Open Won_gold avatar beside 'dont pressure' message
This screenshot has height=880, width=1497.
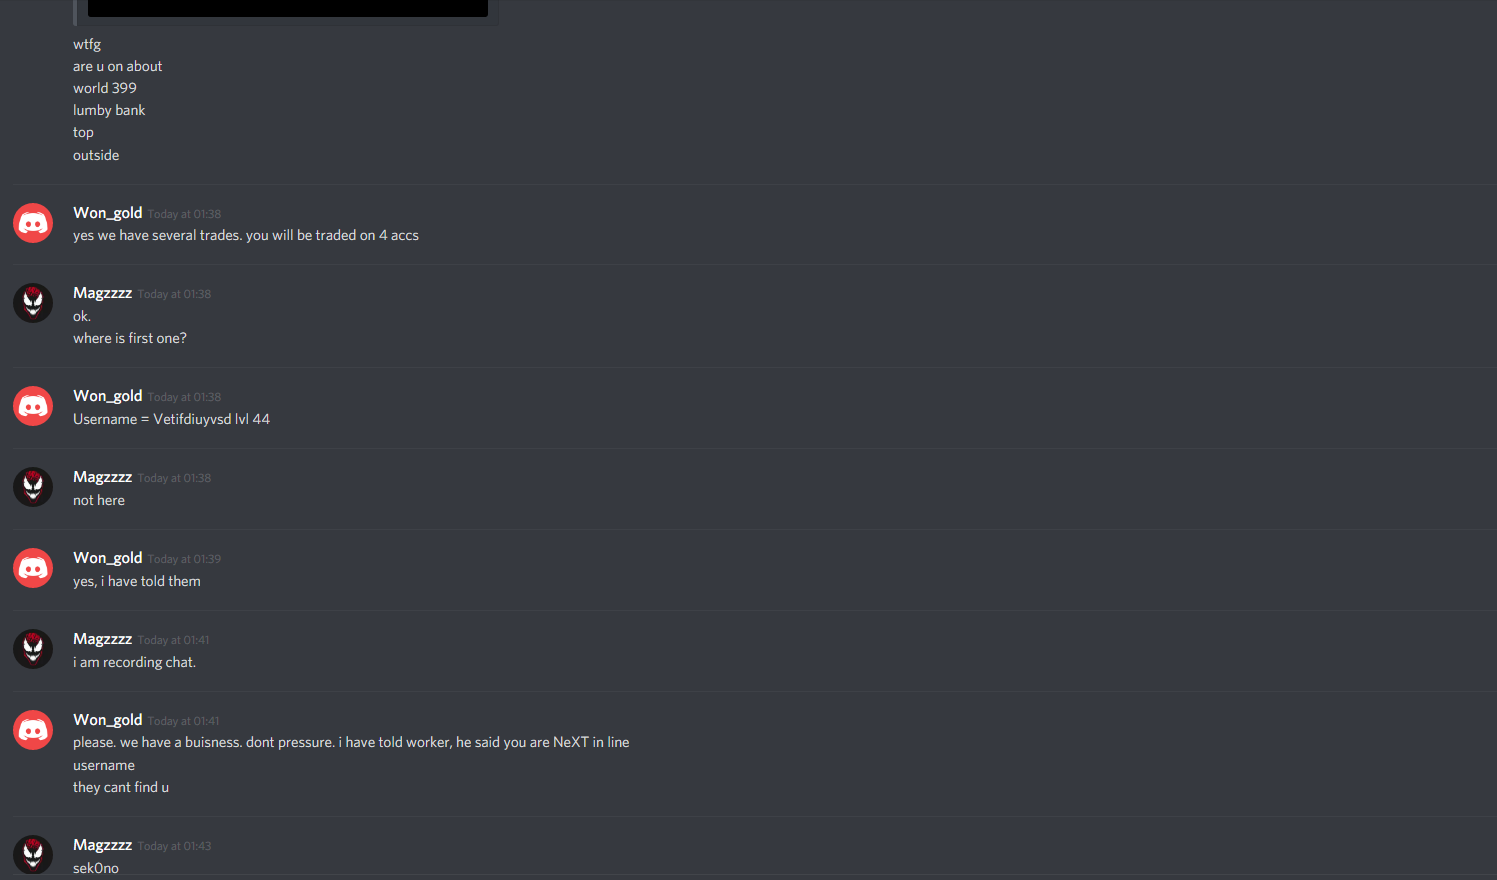pos(33,730)
